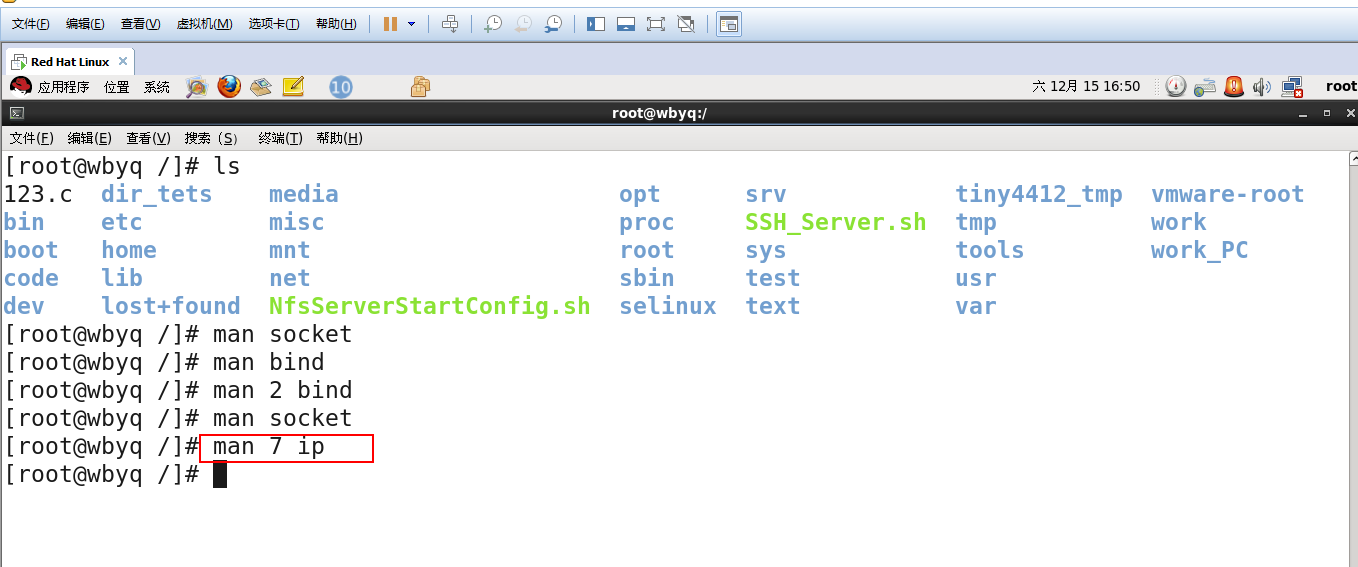Click the orange pause virtual machine button

tap(391, 24)
